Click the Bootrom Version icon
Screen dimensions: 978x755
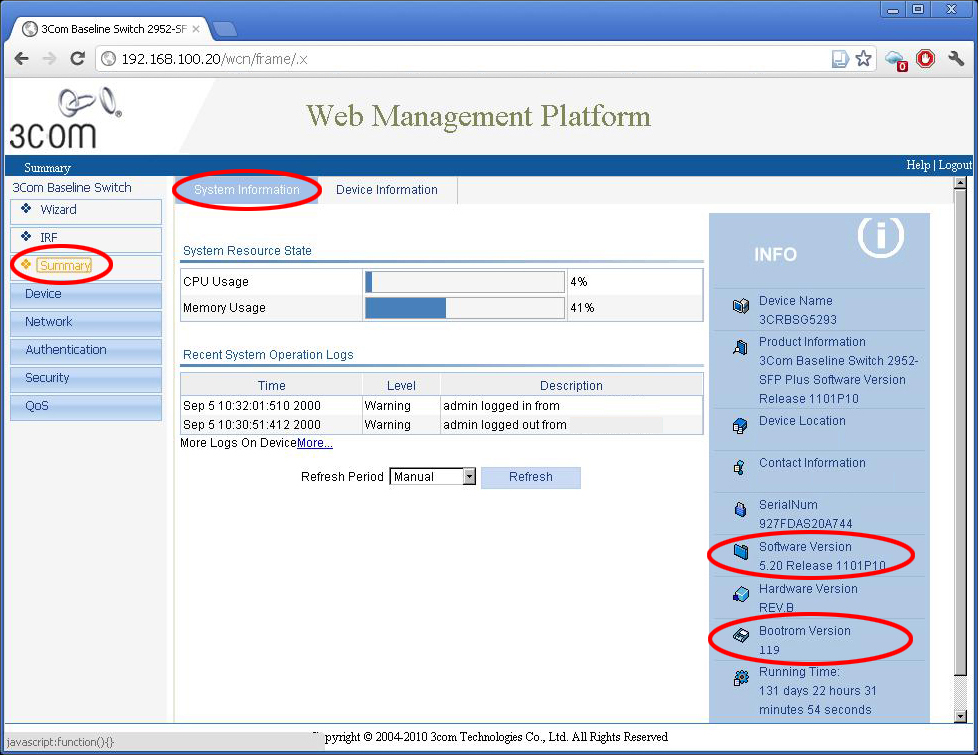point(740,636)
